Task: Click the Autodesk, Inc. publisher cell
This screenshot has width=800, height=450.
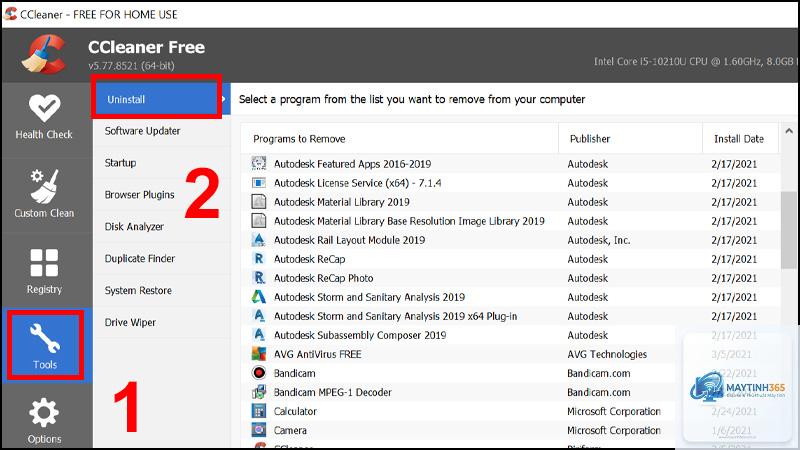Action: click(599, 240)
